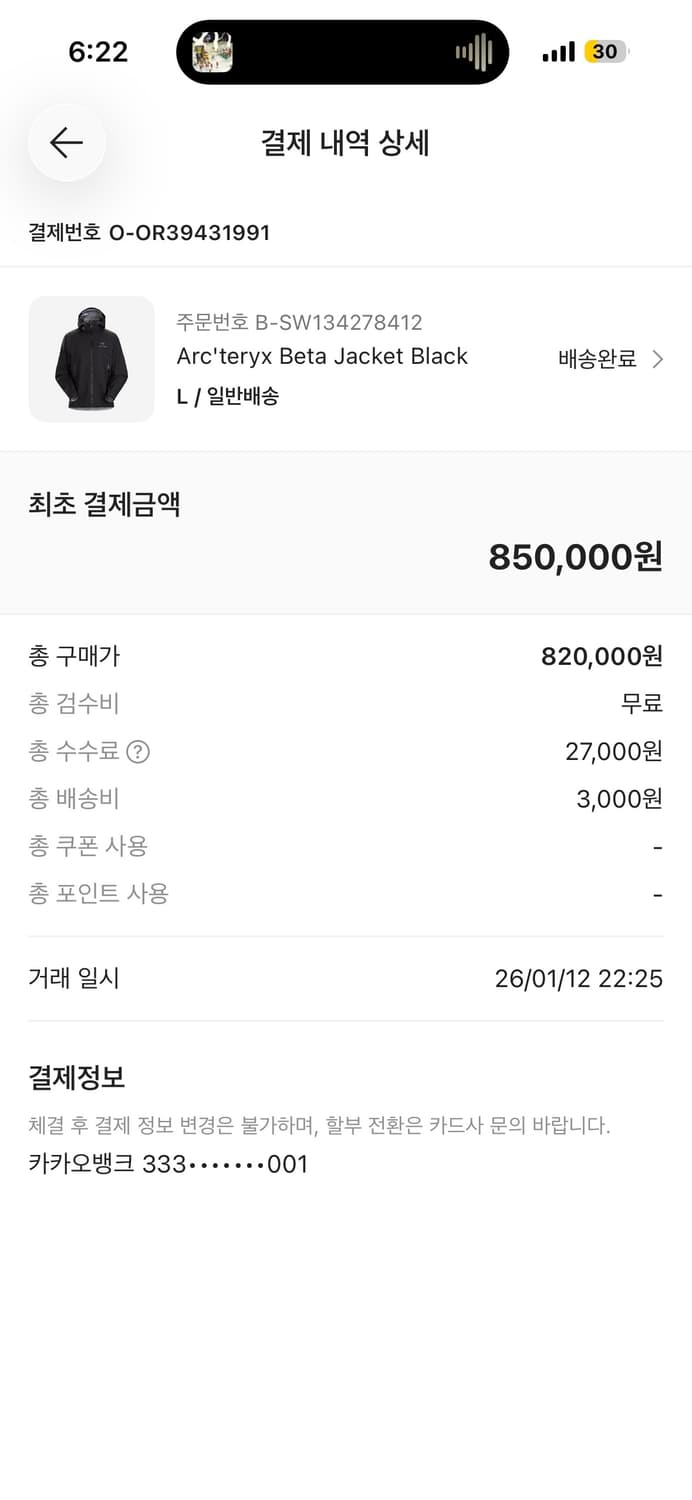
Task: Tap the cellular signal indicator
Action: 556,50
